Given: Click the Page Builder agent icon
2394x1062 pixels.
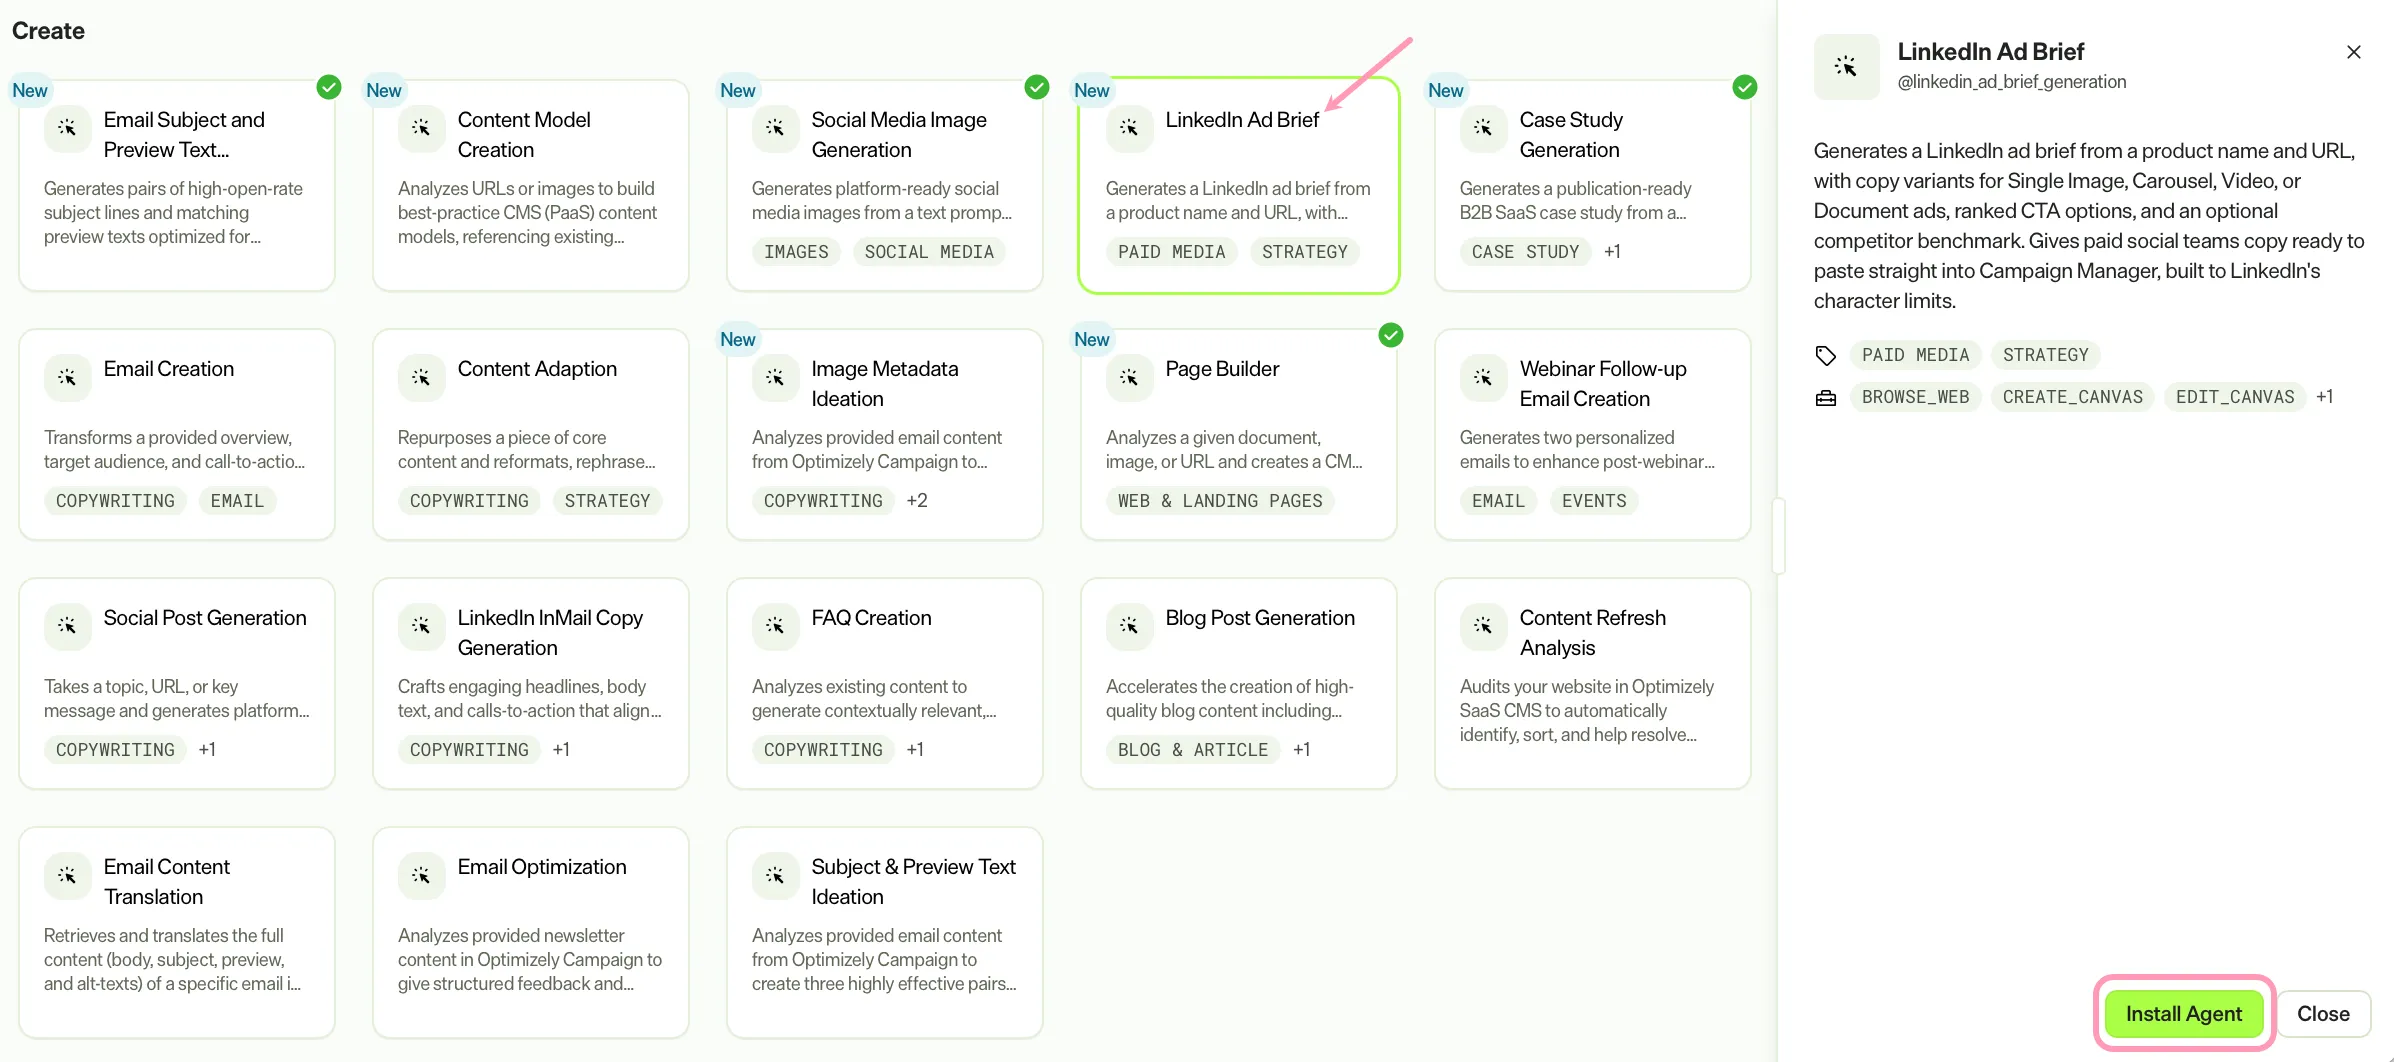Looking at the screenshot, I should pyautogui.click(x=1129, y=377).
